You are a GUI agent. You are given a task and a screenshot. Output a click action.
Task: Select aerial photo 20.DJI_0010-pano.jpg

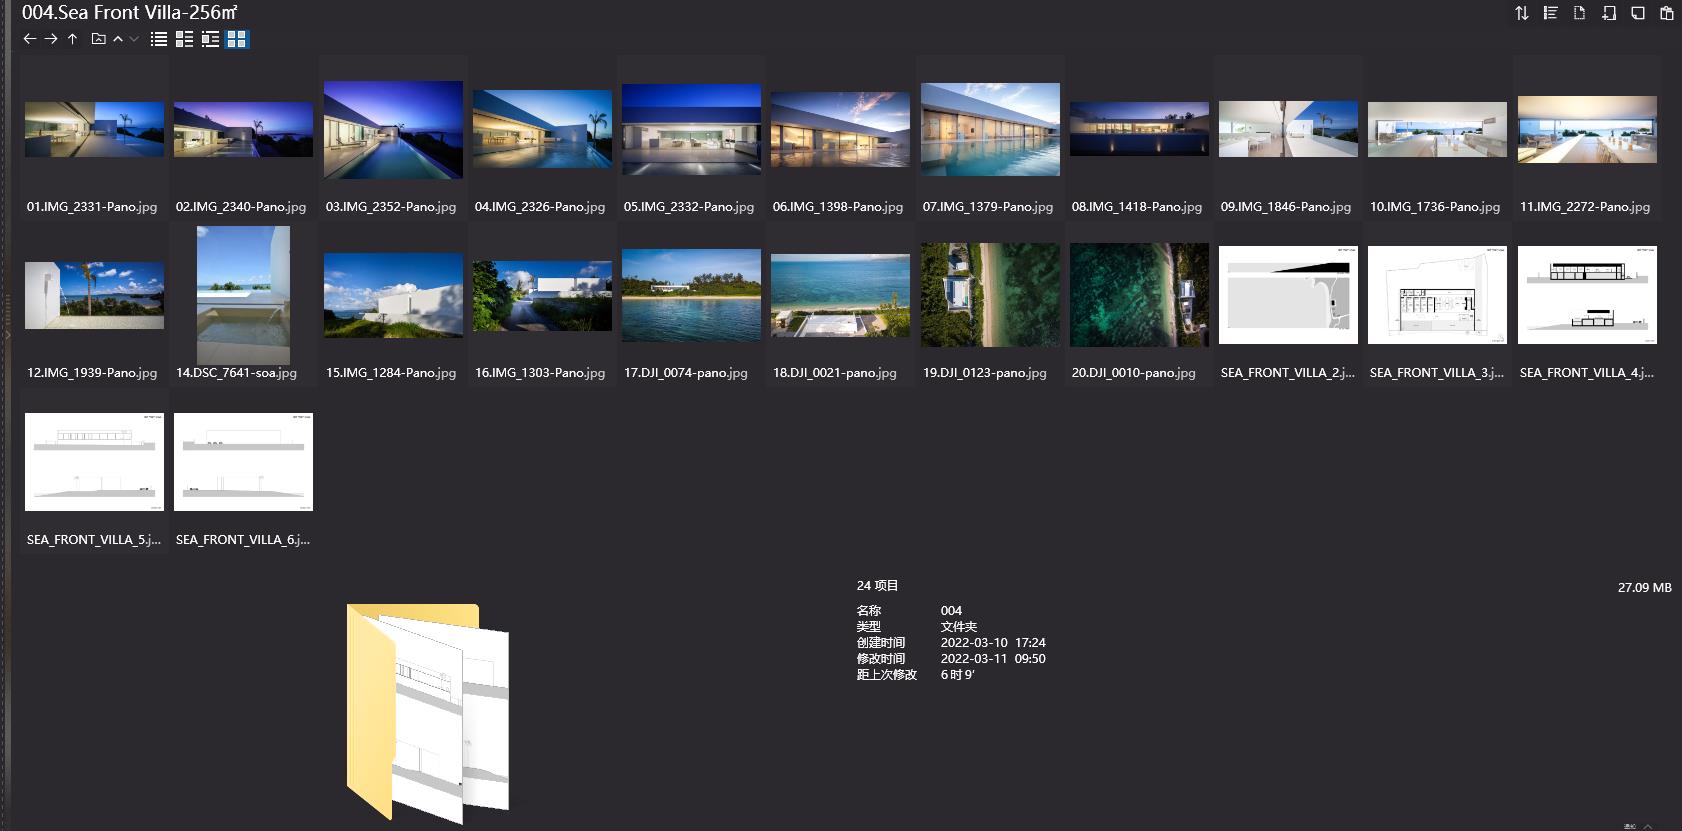coord(1139,295)
